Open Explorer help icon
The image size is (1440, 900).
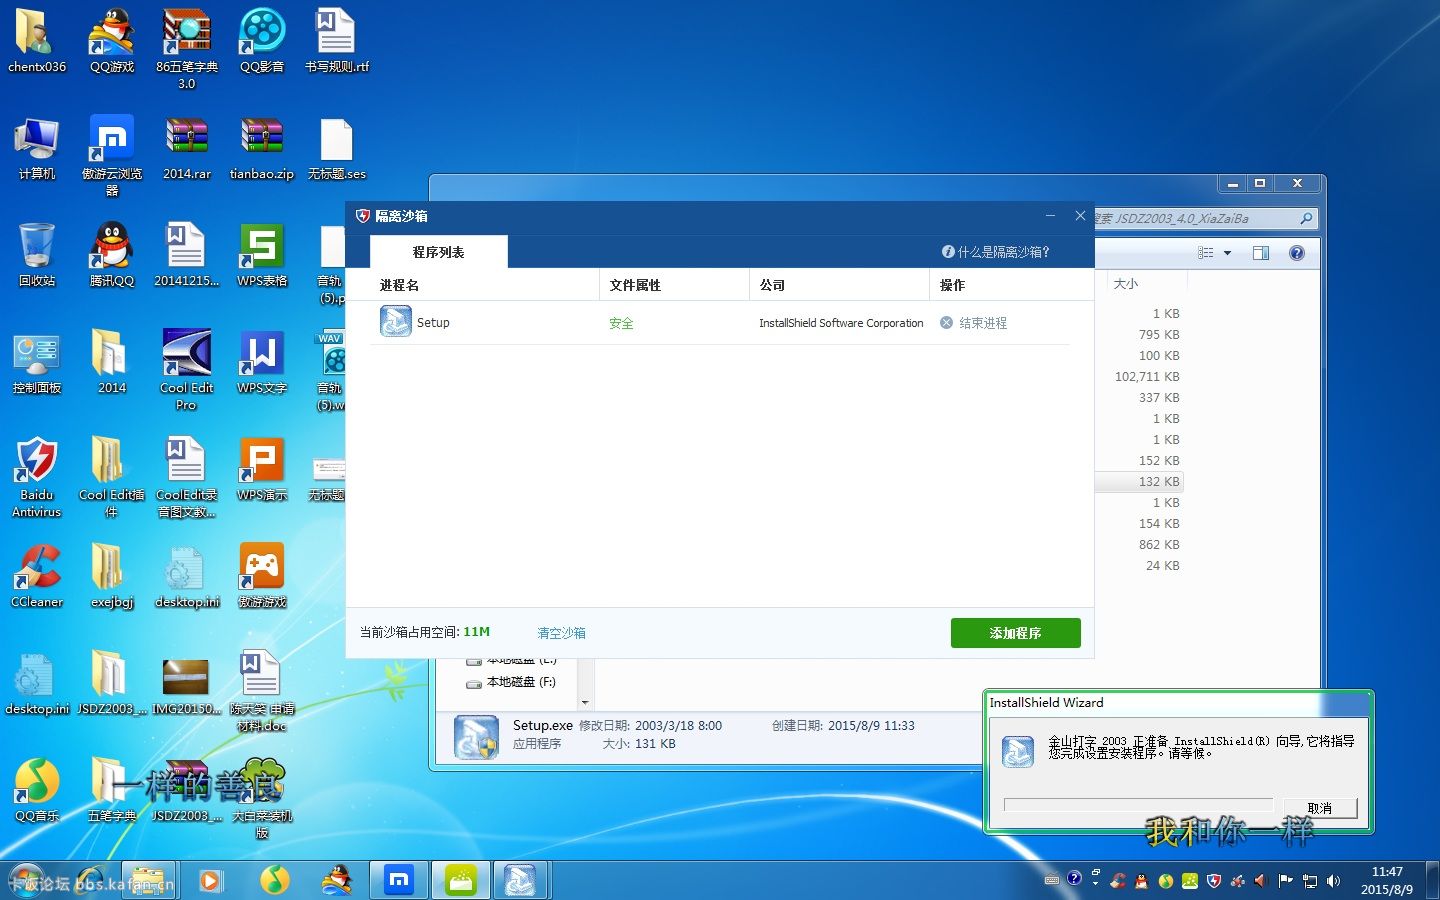1297,253
